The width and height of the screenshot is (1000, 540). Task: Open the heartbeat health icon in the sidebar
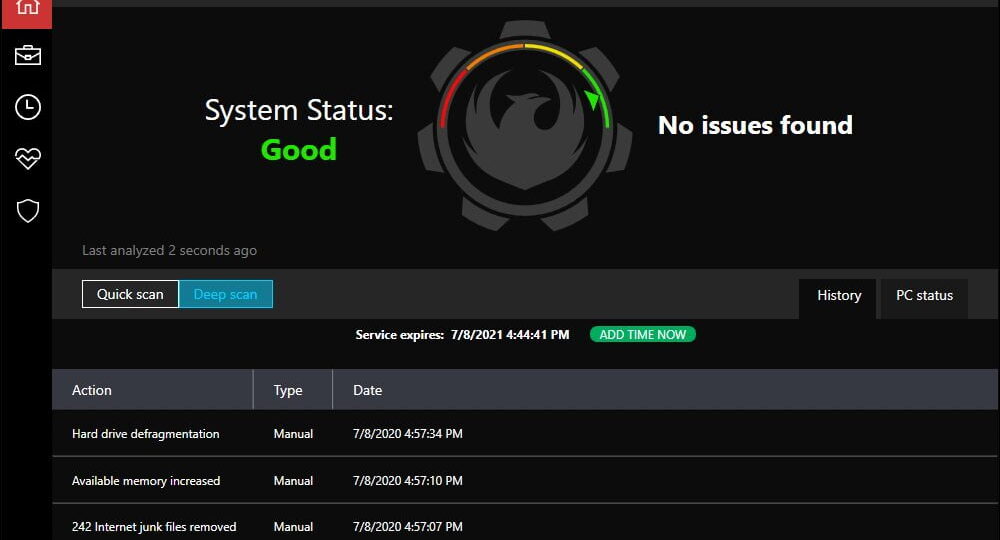(x=27, y=158)
